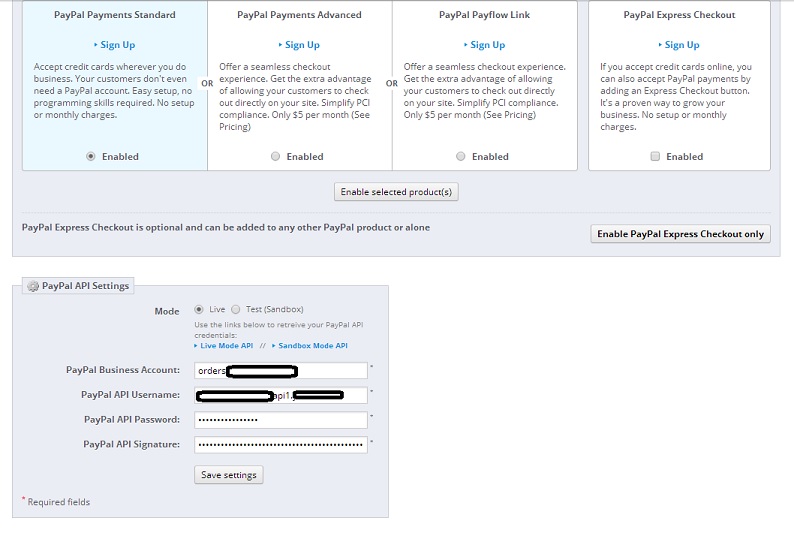Image resolution: width=794 pixels, height=539 pixels.
Task: Check PayPal Express Checkout Enabled checkbox
Action: tap(655, 157)
